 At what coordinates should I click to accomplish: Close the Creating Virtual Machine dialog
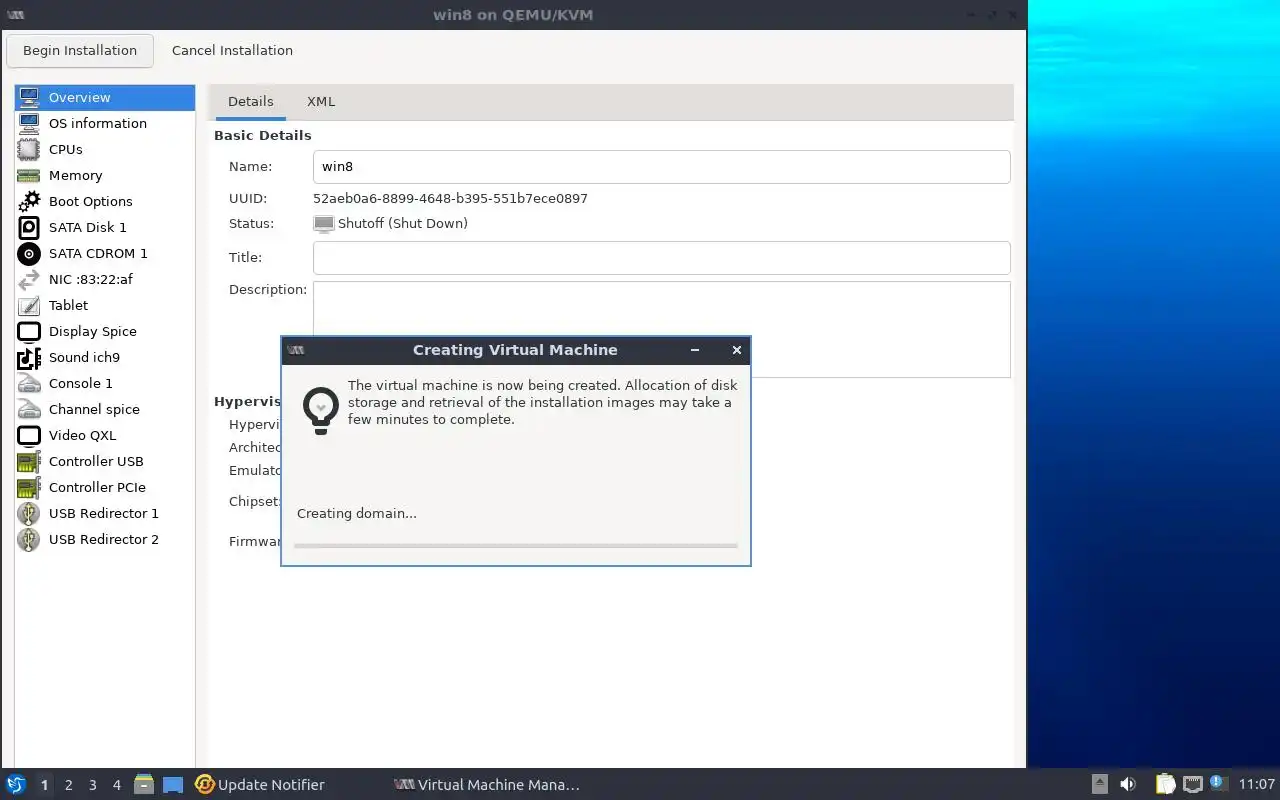[737, 350]
